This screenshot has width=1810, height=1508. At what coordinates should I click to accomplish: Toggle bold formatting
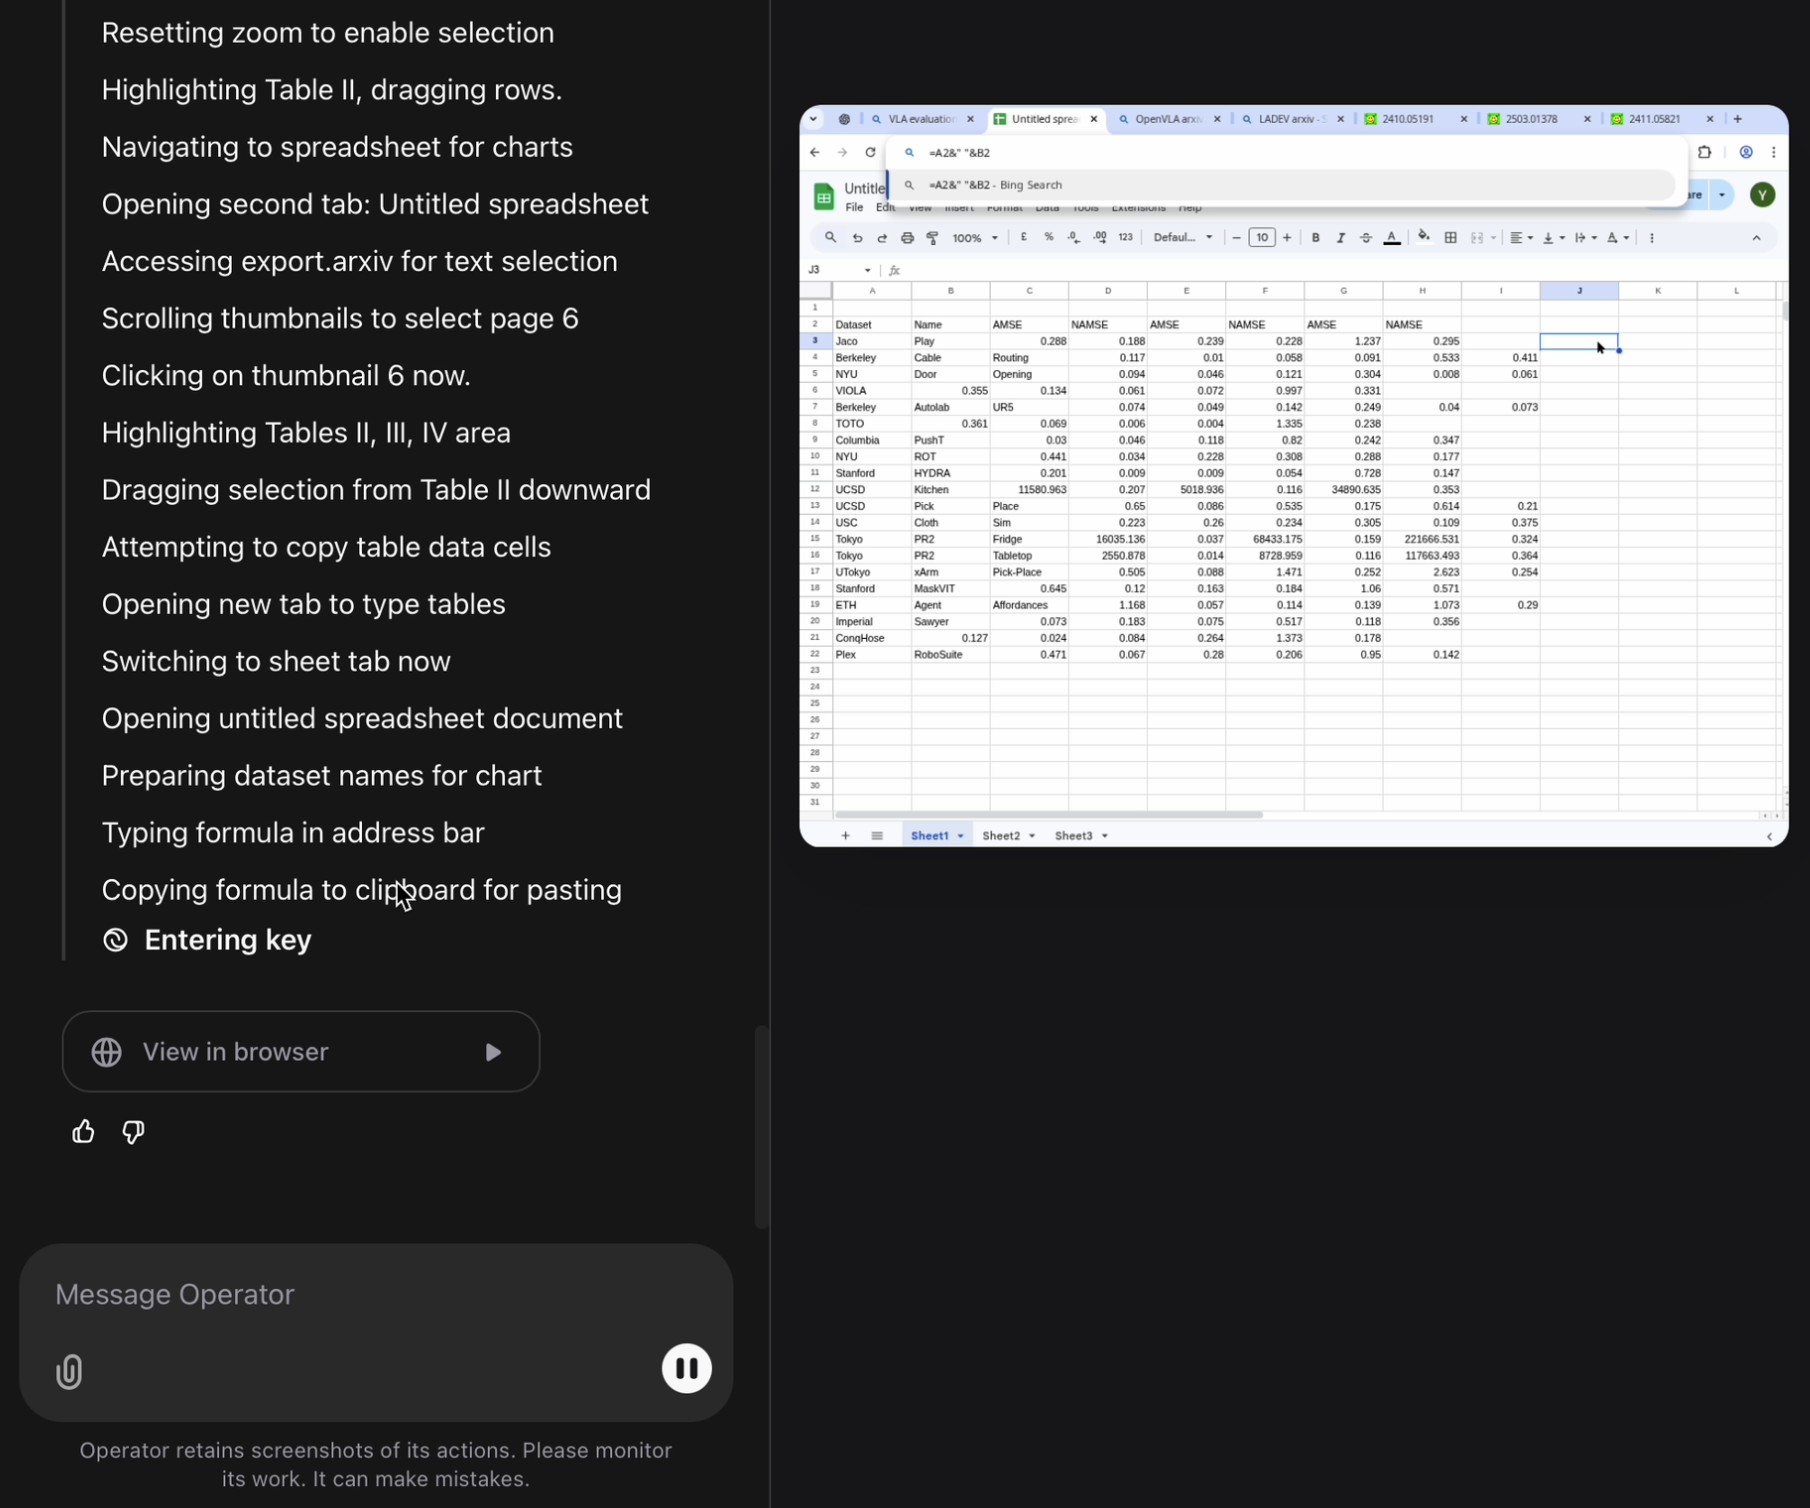click(x=1316, y=238)
